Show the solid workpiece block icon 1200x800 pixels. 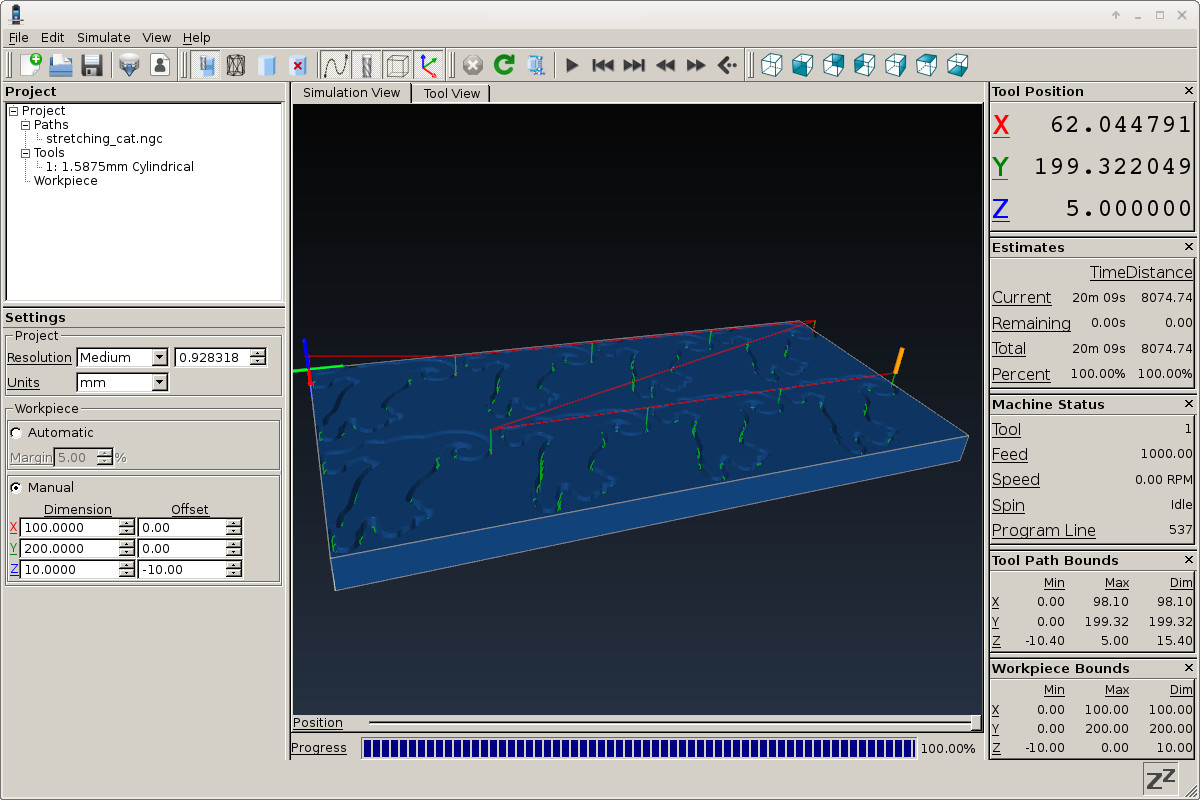267,65
